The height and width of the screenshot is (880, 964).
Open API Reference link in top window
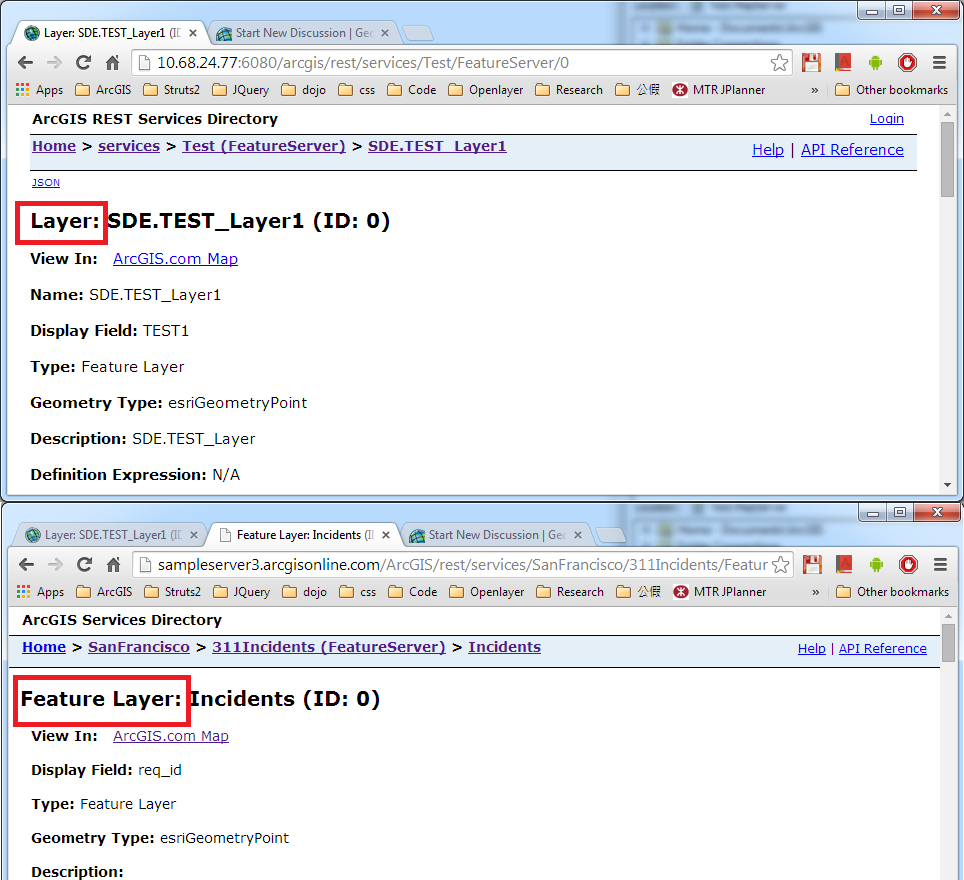(x=852, y=150)
